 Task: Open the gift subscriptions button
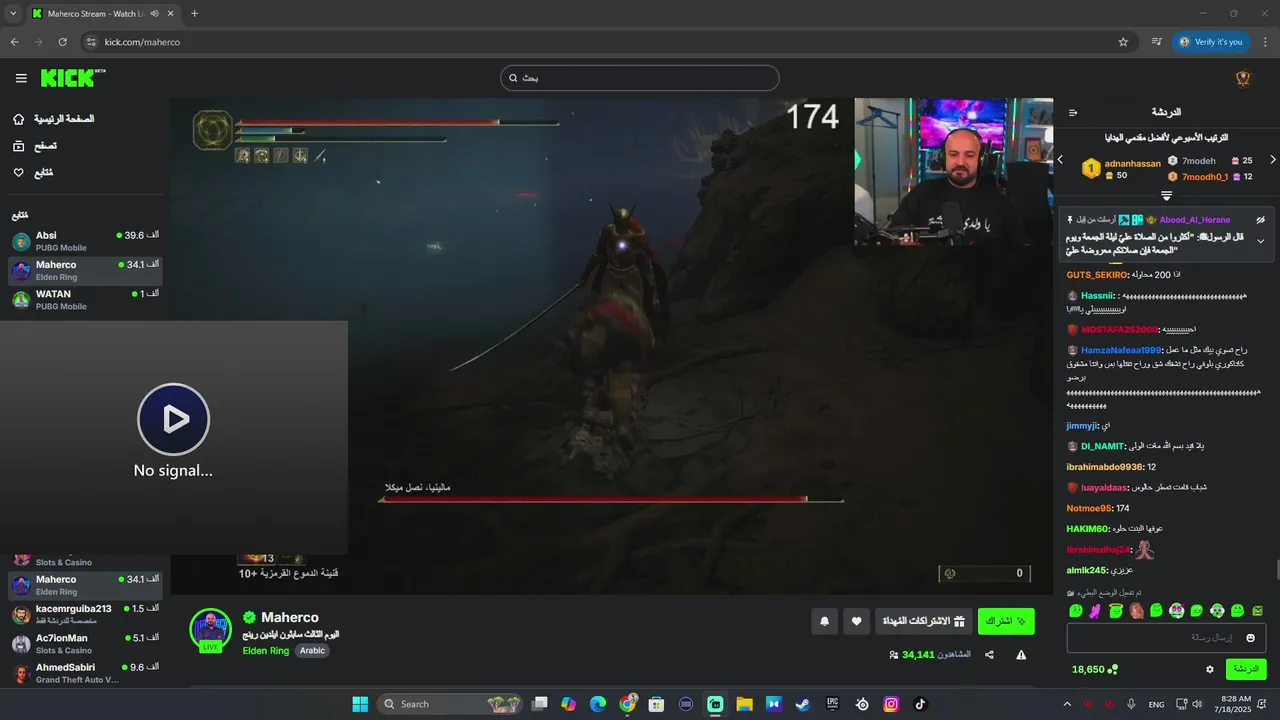pyautogui.click(x=923, y=621)
